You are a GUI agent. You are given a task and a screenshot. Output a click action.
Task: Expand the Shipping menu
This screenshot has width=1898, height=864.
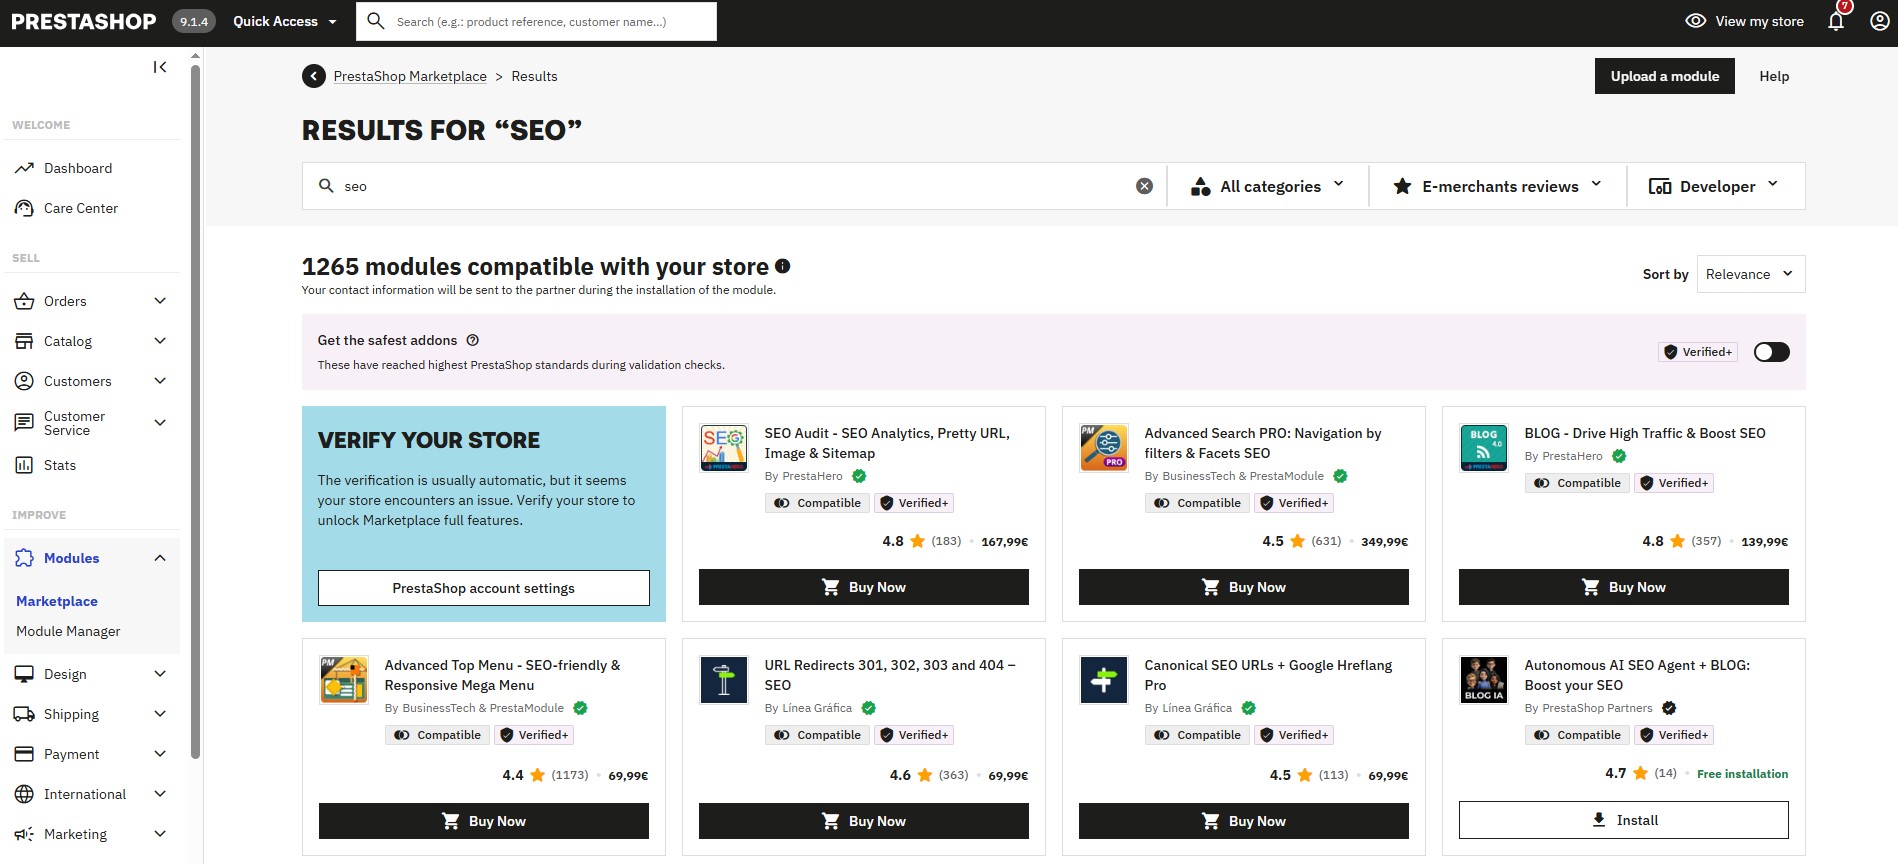click(x=160, y=714)
